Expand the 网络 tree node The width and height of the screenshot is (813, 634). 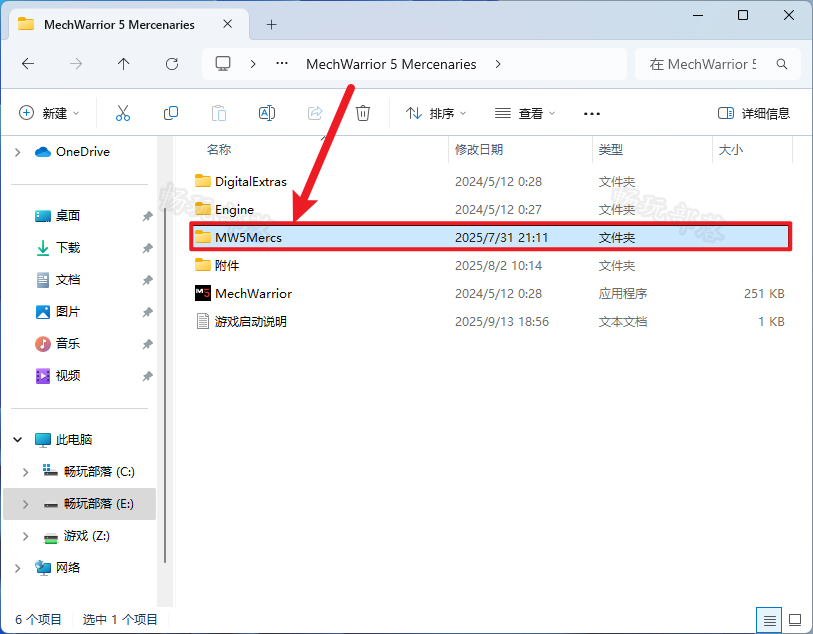pos(18,568)
